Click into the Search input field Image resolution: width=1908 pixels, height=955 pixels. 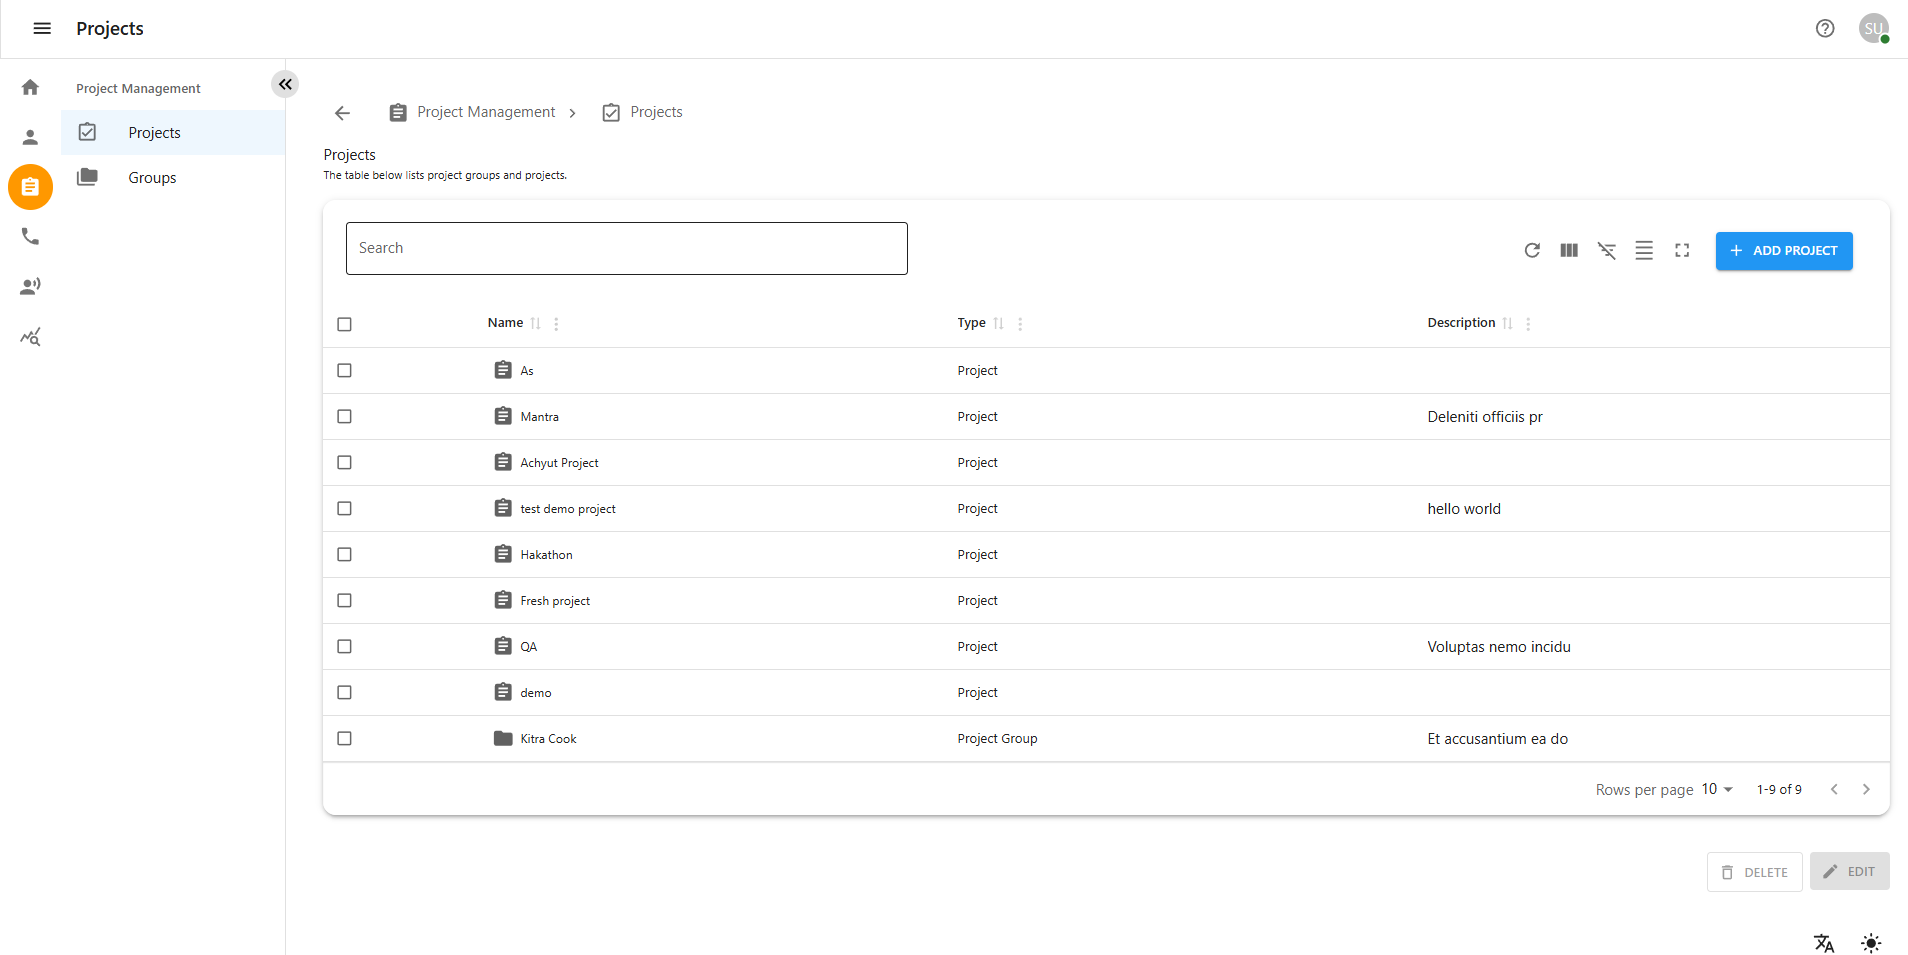click(626, 248)
